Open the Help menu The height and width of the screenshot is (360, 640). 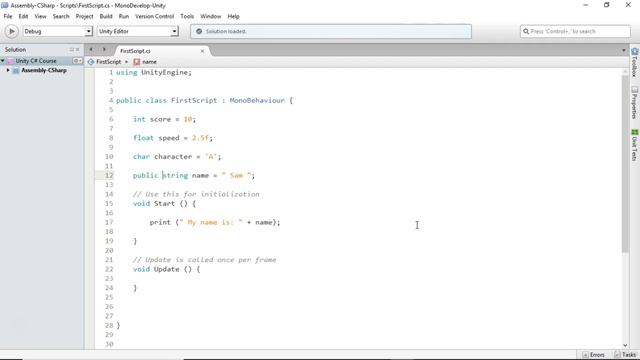233,16
